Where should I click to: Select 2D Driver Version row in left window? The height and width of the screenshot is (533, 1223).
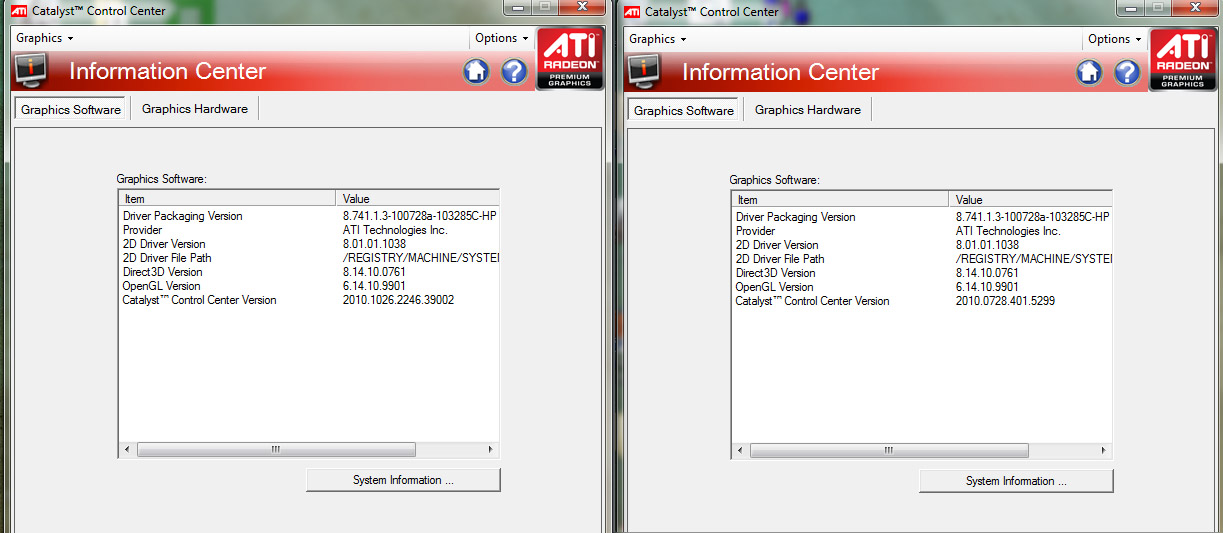pyautogui.click(x=309, y=244)
